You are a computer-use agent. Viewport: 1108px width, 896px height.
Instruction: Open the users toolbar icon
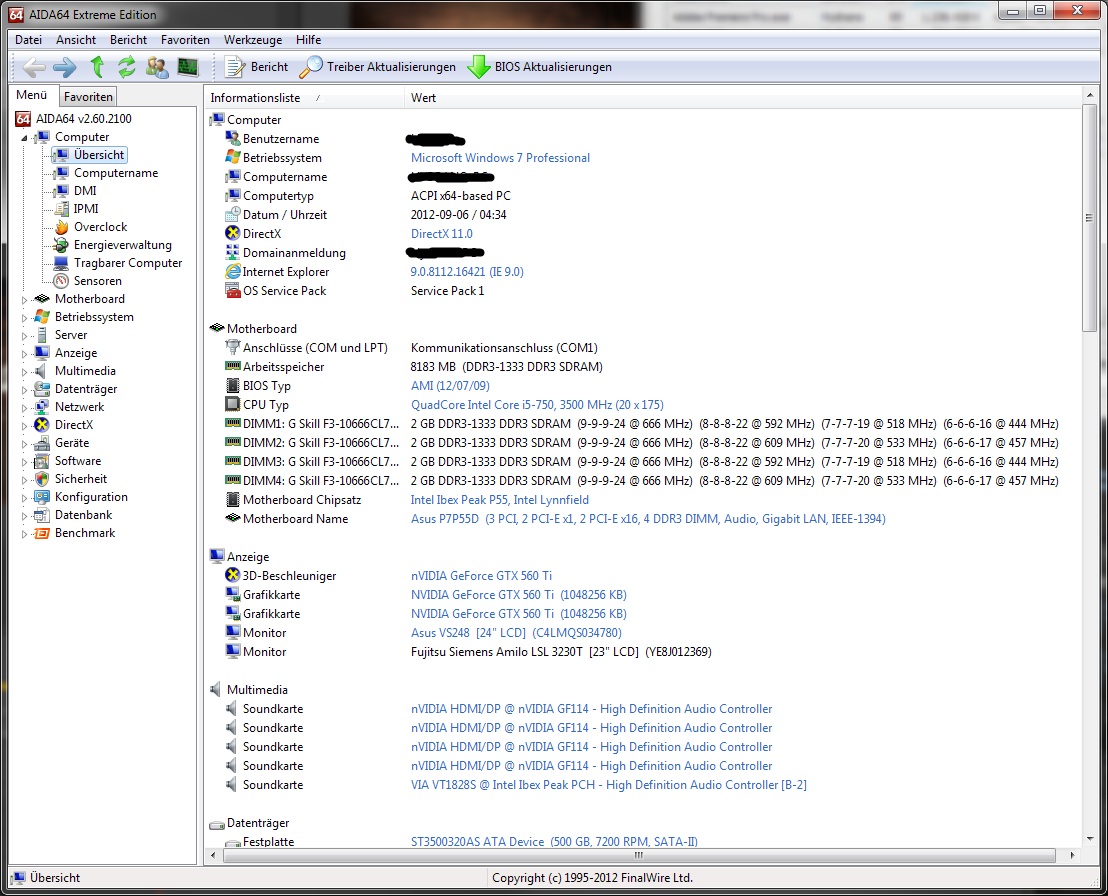click(x=157, y=67)
